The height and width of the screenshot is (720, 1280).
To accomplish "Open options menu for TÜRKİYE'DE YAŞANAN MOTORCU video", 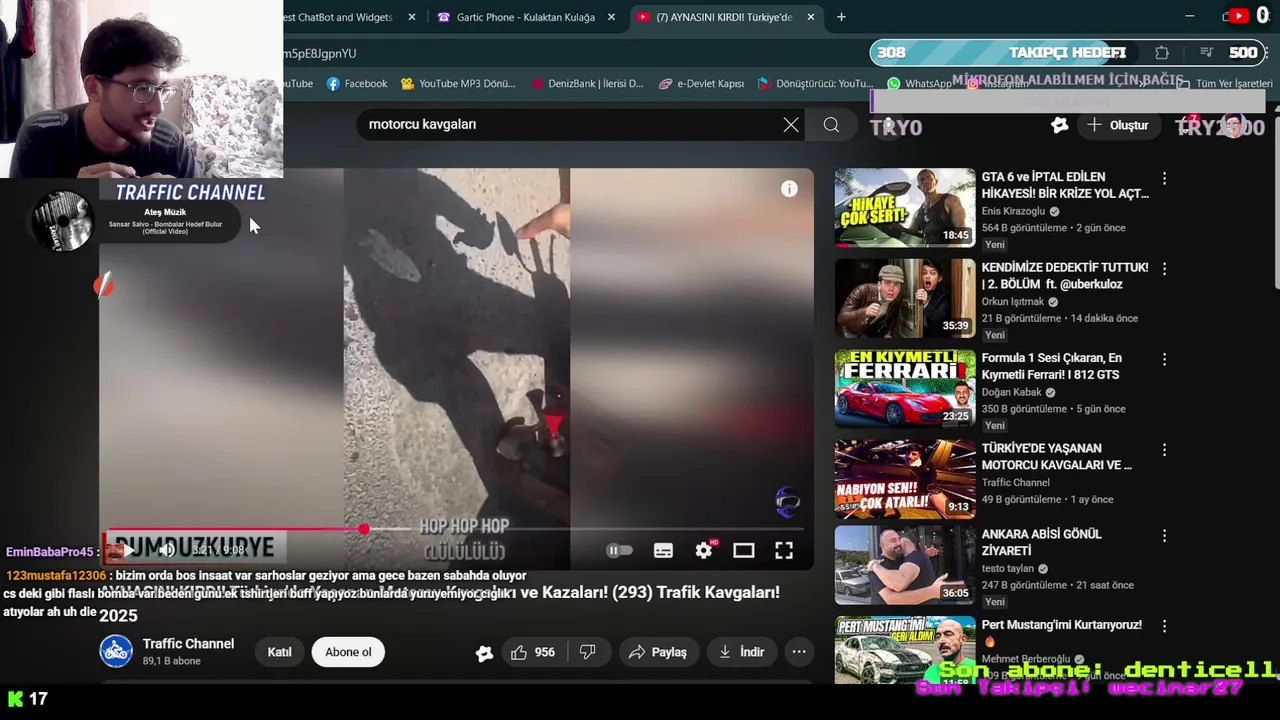I will pyautogui.click(x=1164, y=450).
